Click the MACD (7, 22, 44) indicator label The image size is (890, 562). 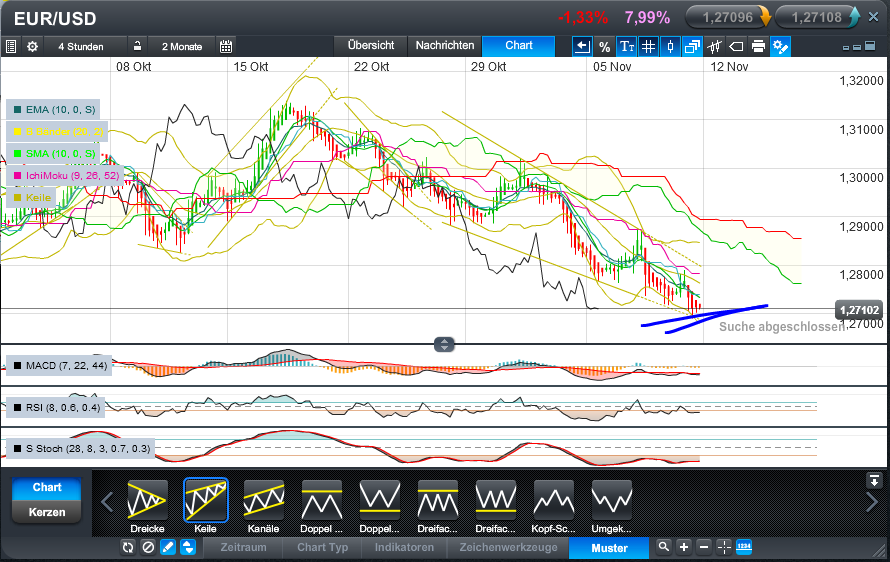(x=60, y=366)
